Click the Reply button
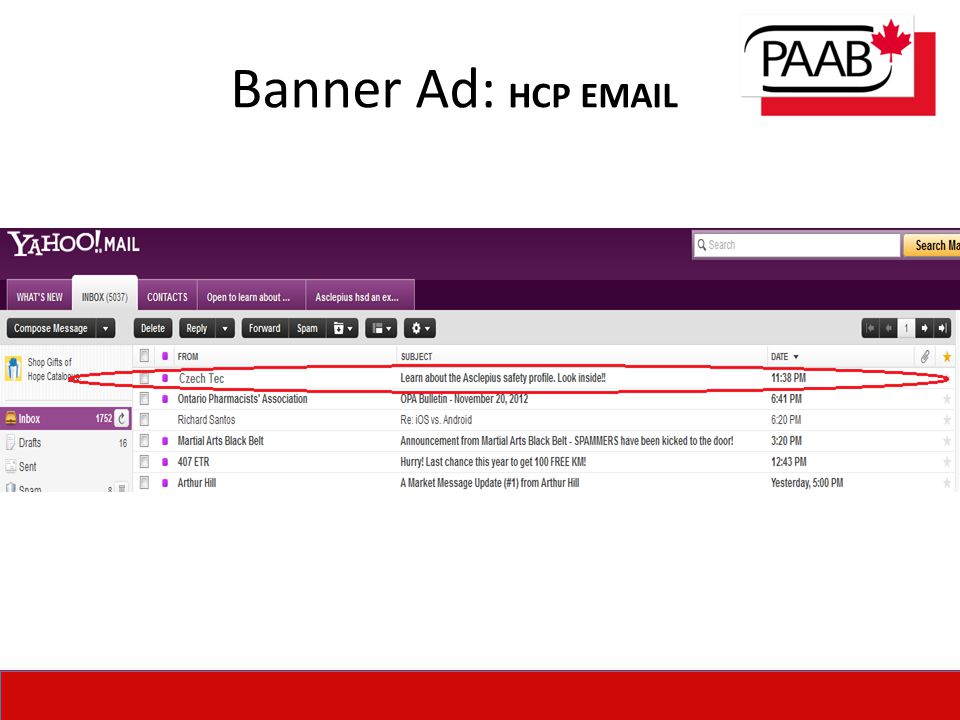This screenshot has width=960, height=720. point(197,329)
